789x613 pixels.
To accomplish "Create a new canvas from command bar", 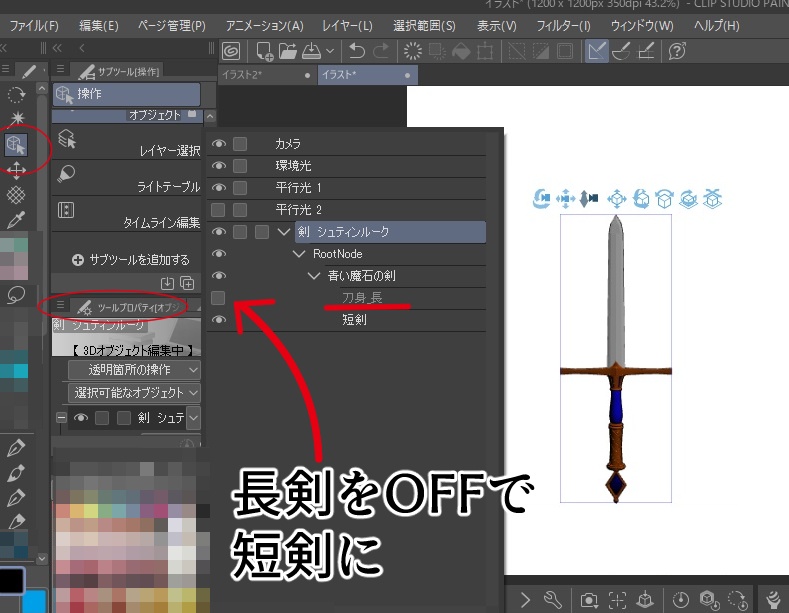I will 264,51.
